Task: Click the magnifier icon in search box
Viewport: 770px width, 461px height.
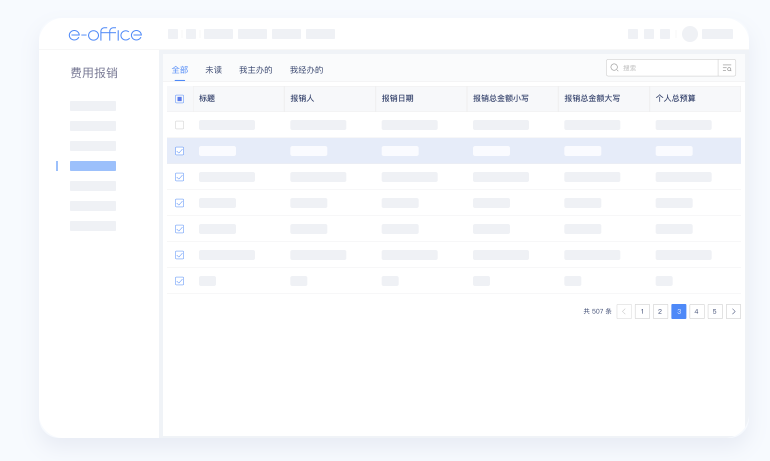Action: [x=614, y=68]
